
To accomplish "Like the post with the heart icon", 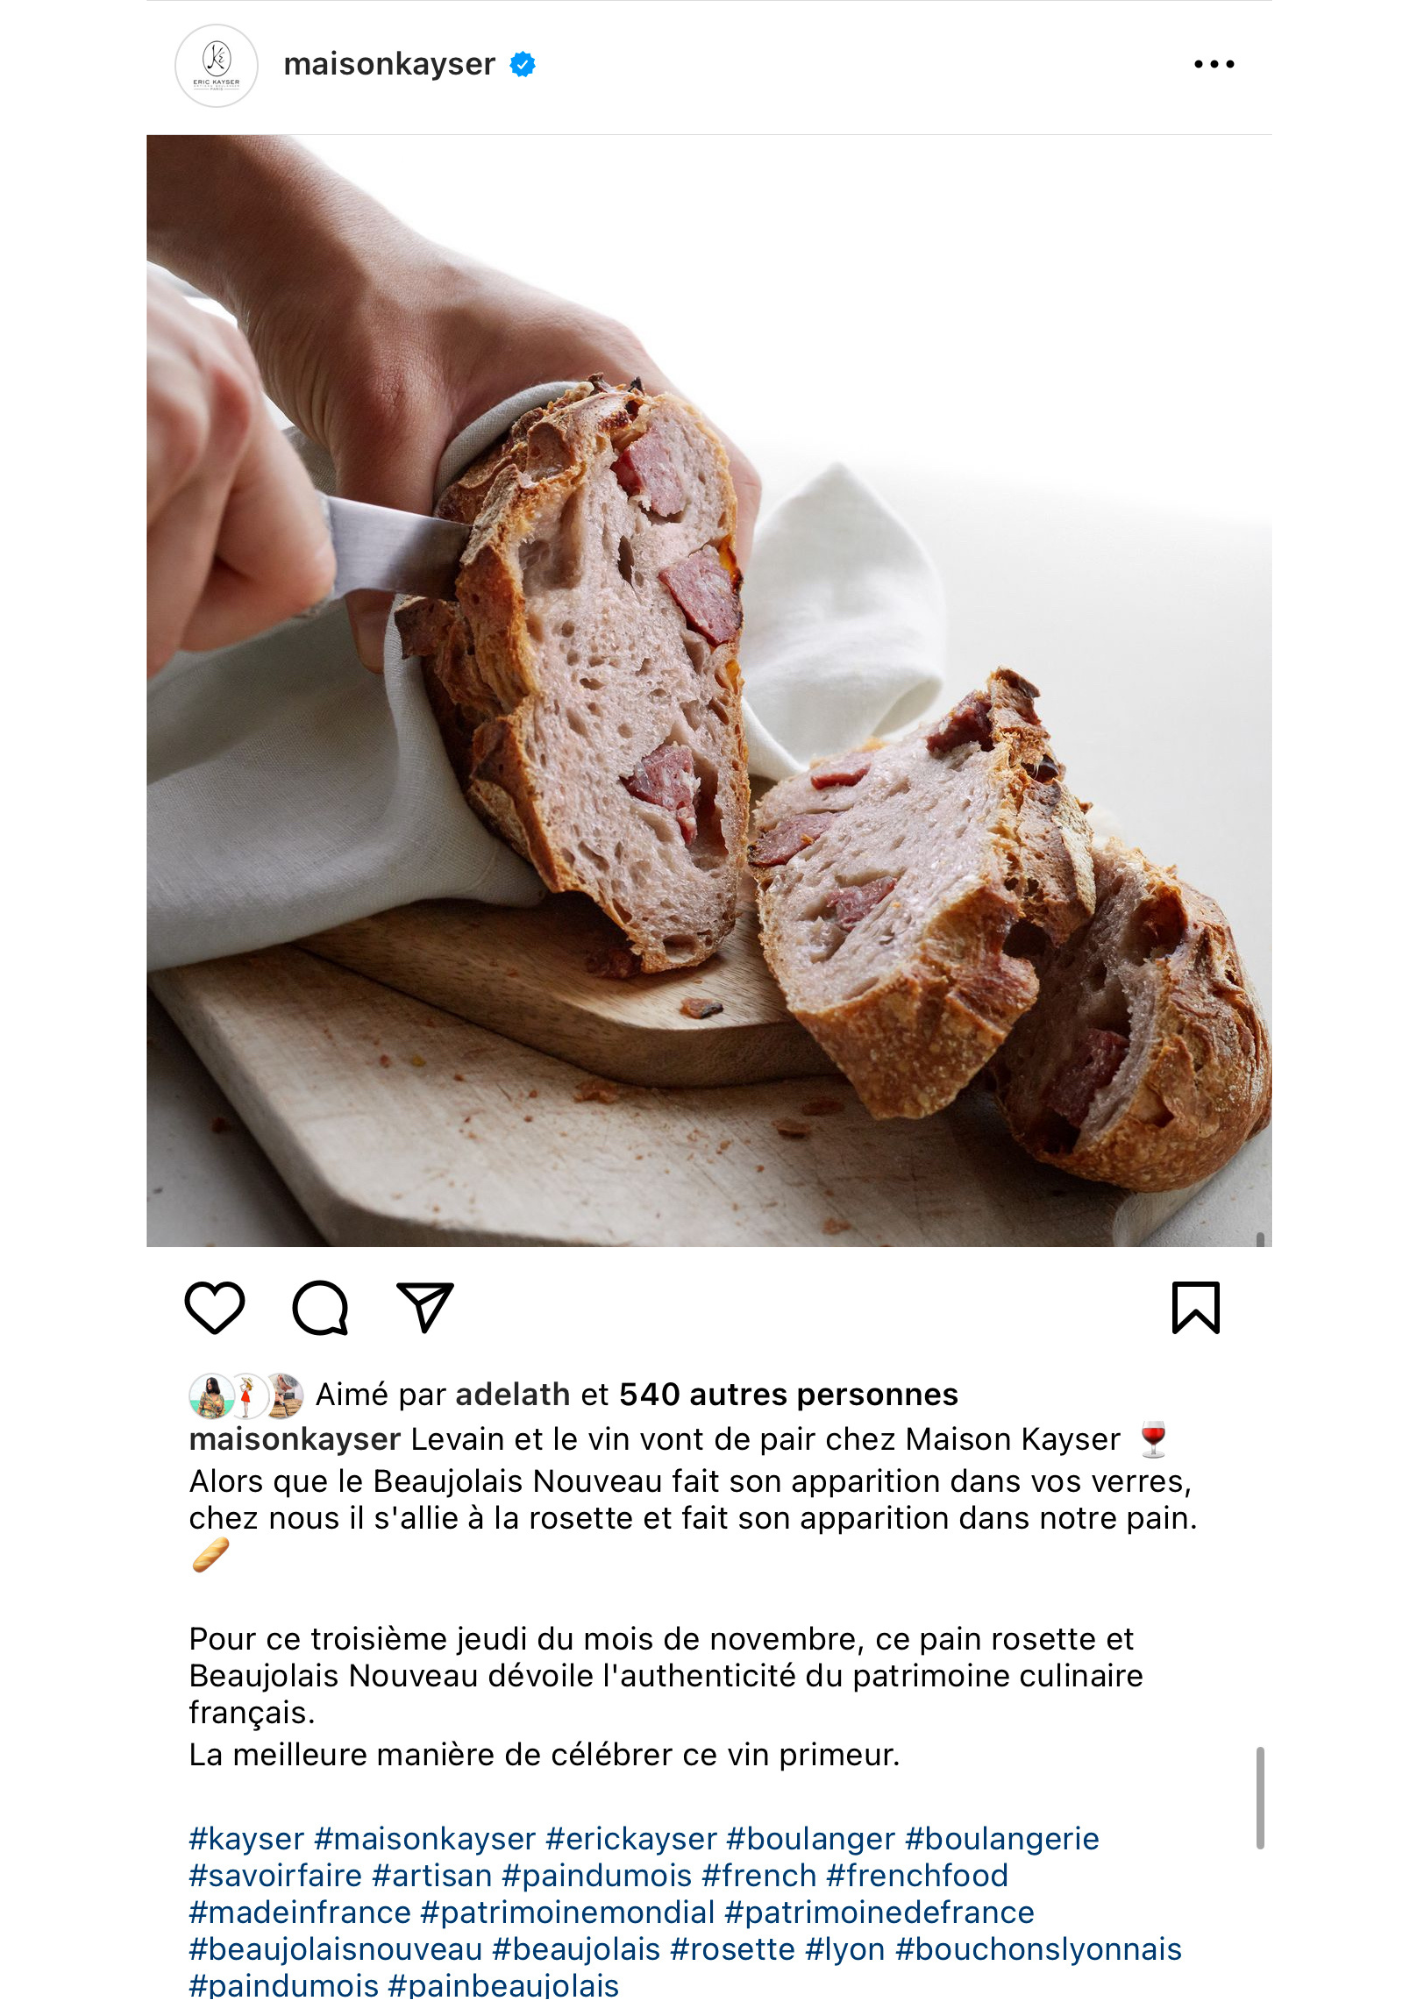I will tap(215, 1307).
